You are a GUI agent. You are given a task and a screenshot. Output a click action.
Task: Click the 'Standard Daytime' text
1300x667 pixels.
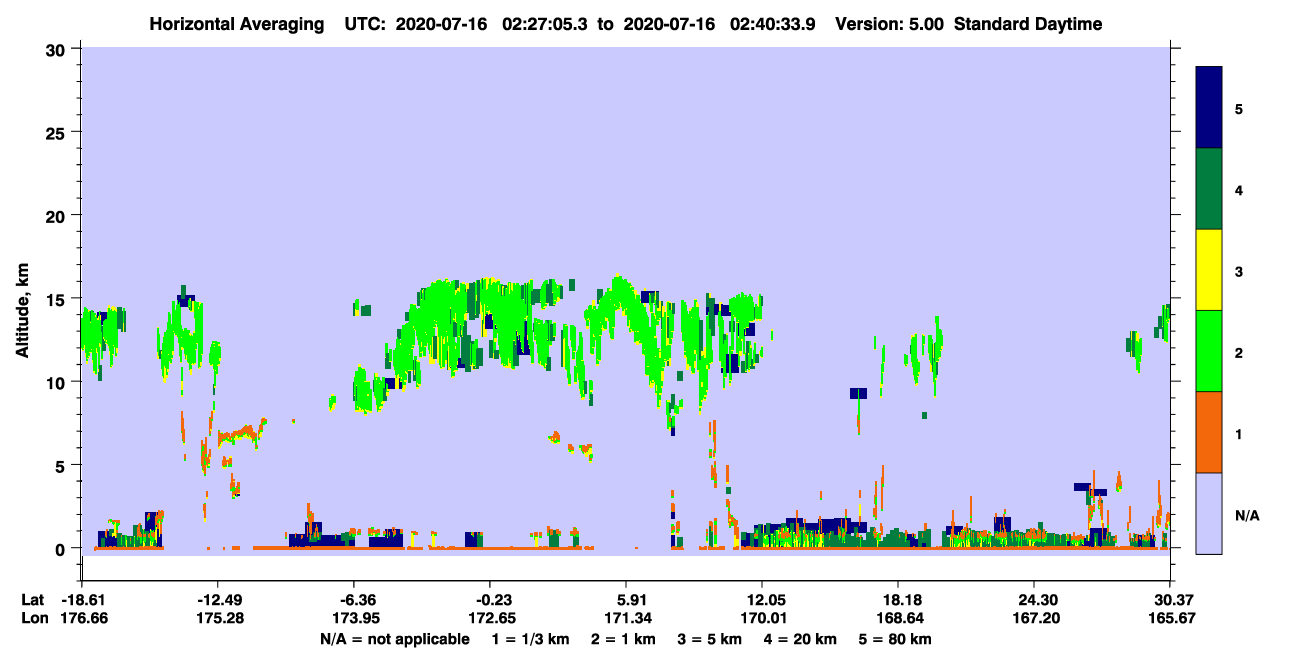[x=1028, y=24]
